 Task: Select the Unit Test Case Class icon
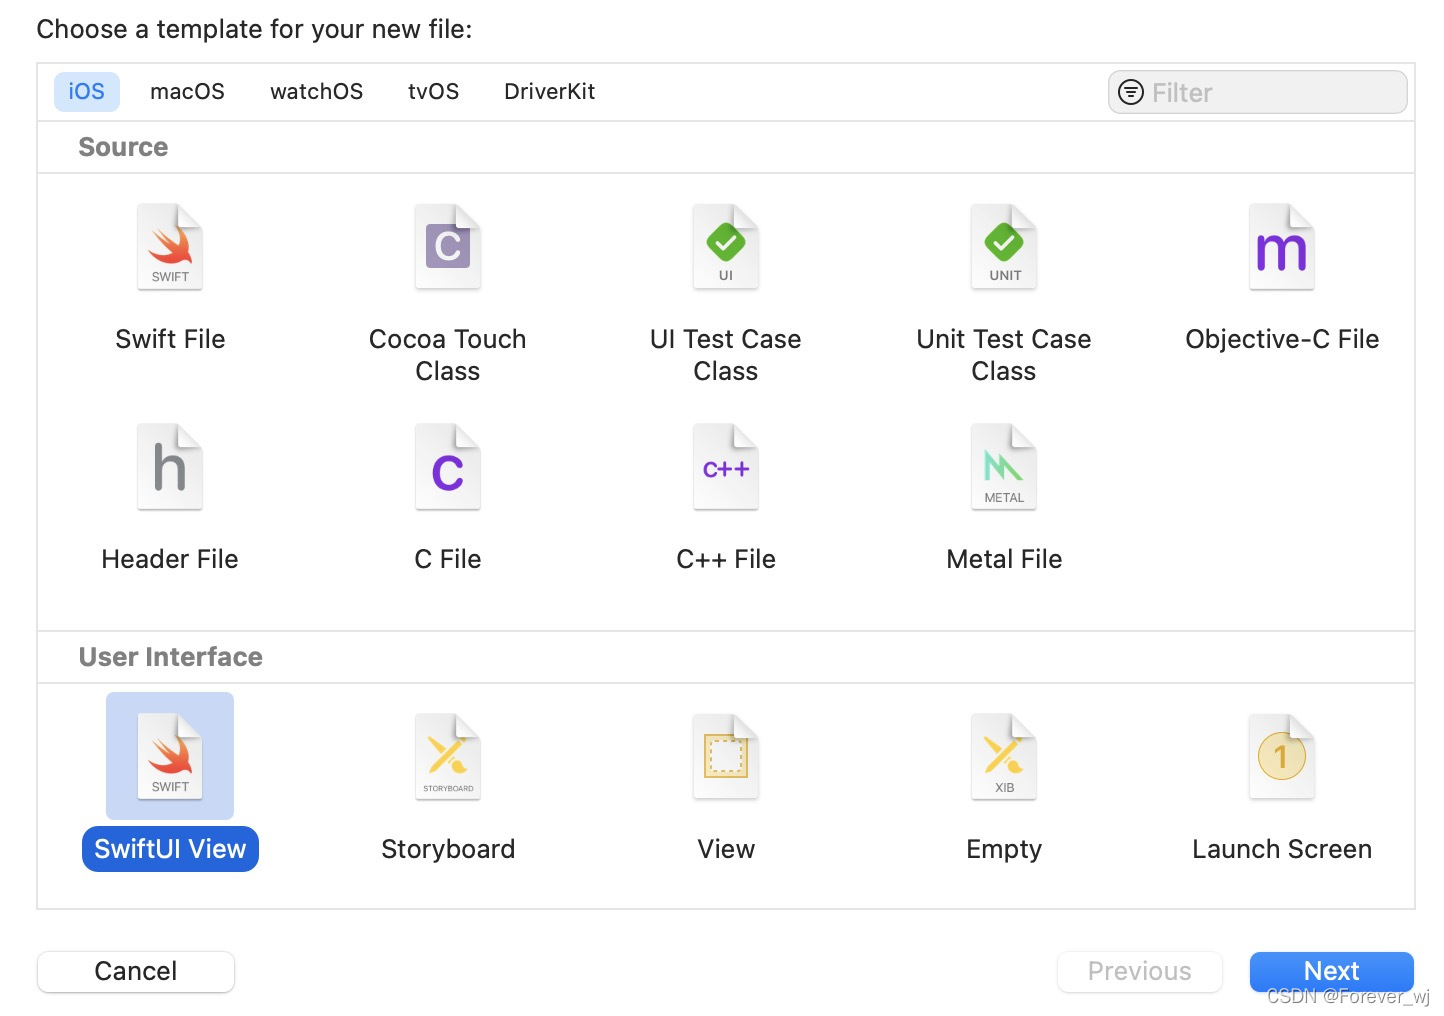pyautogui.click(x=1004, y=247)
